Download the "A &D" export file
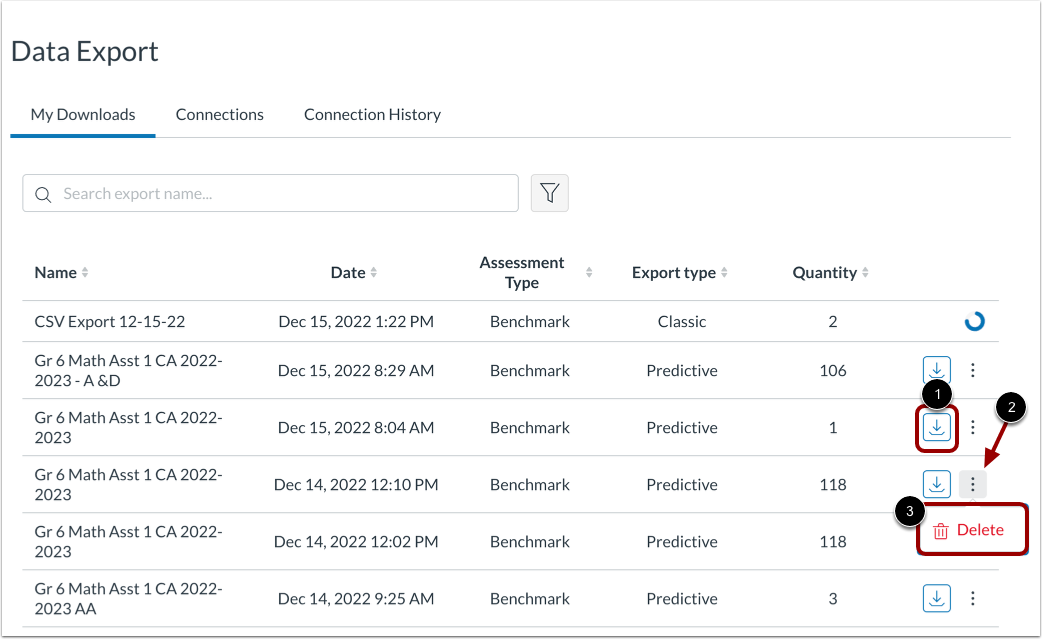This screenshot has height=639, width=1042. point(936,370)
